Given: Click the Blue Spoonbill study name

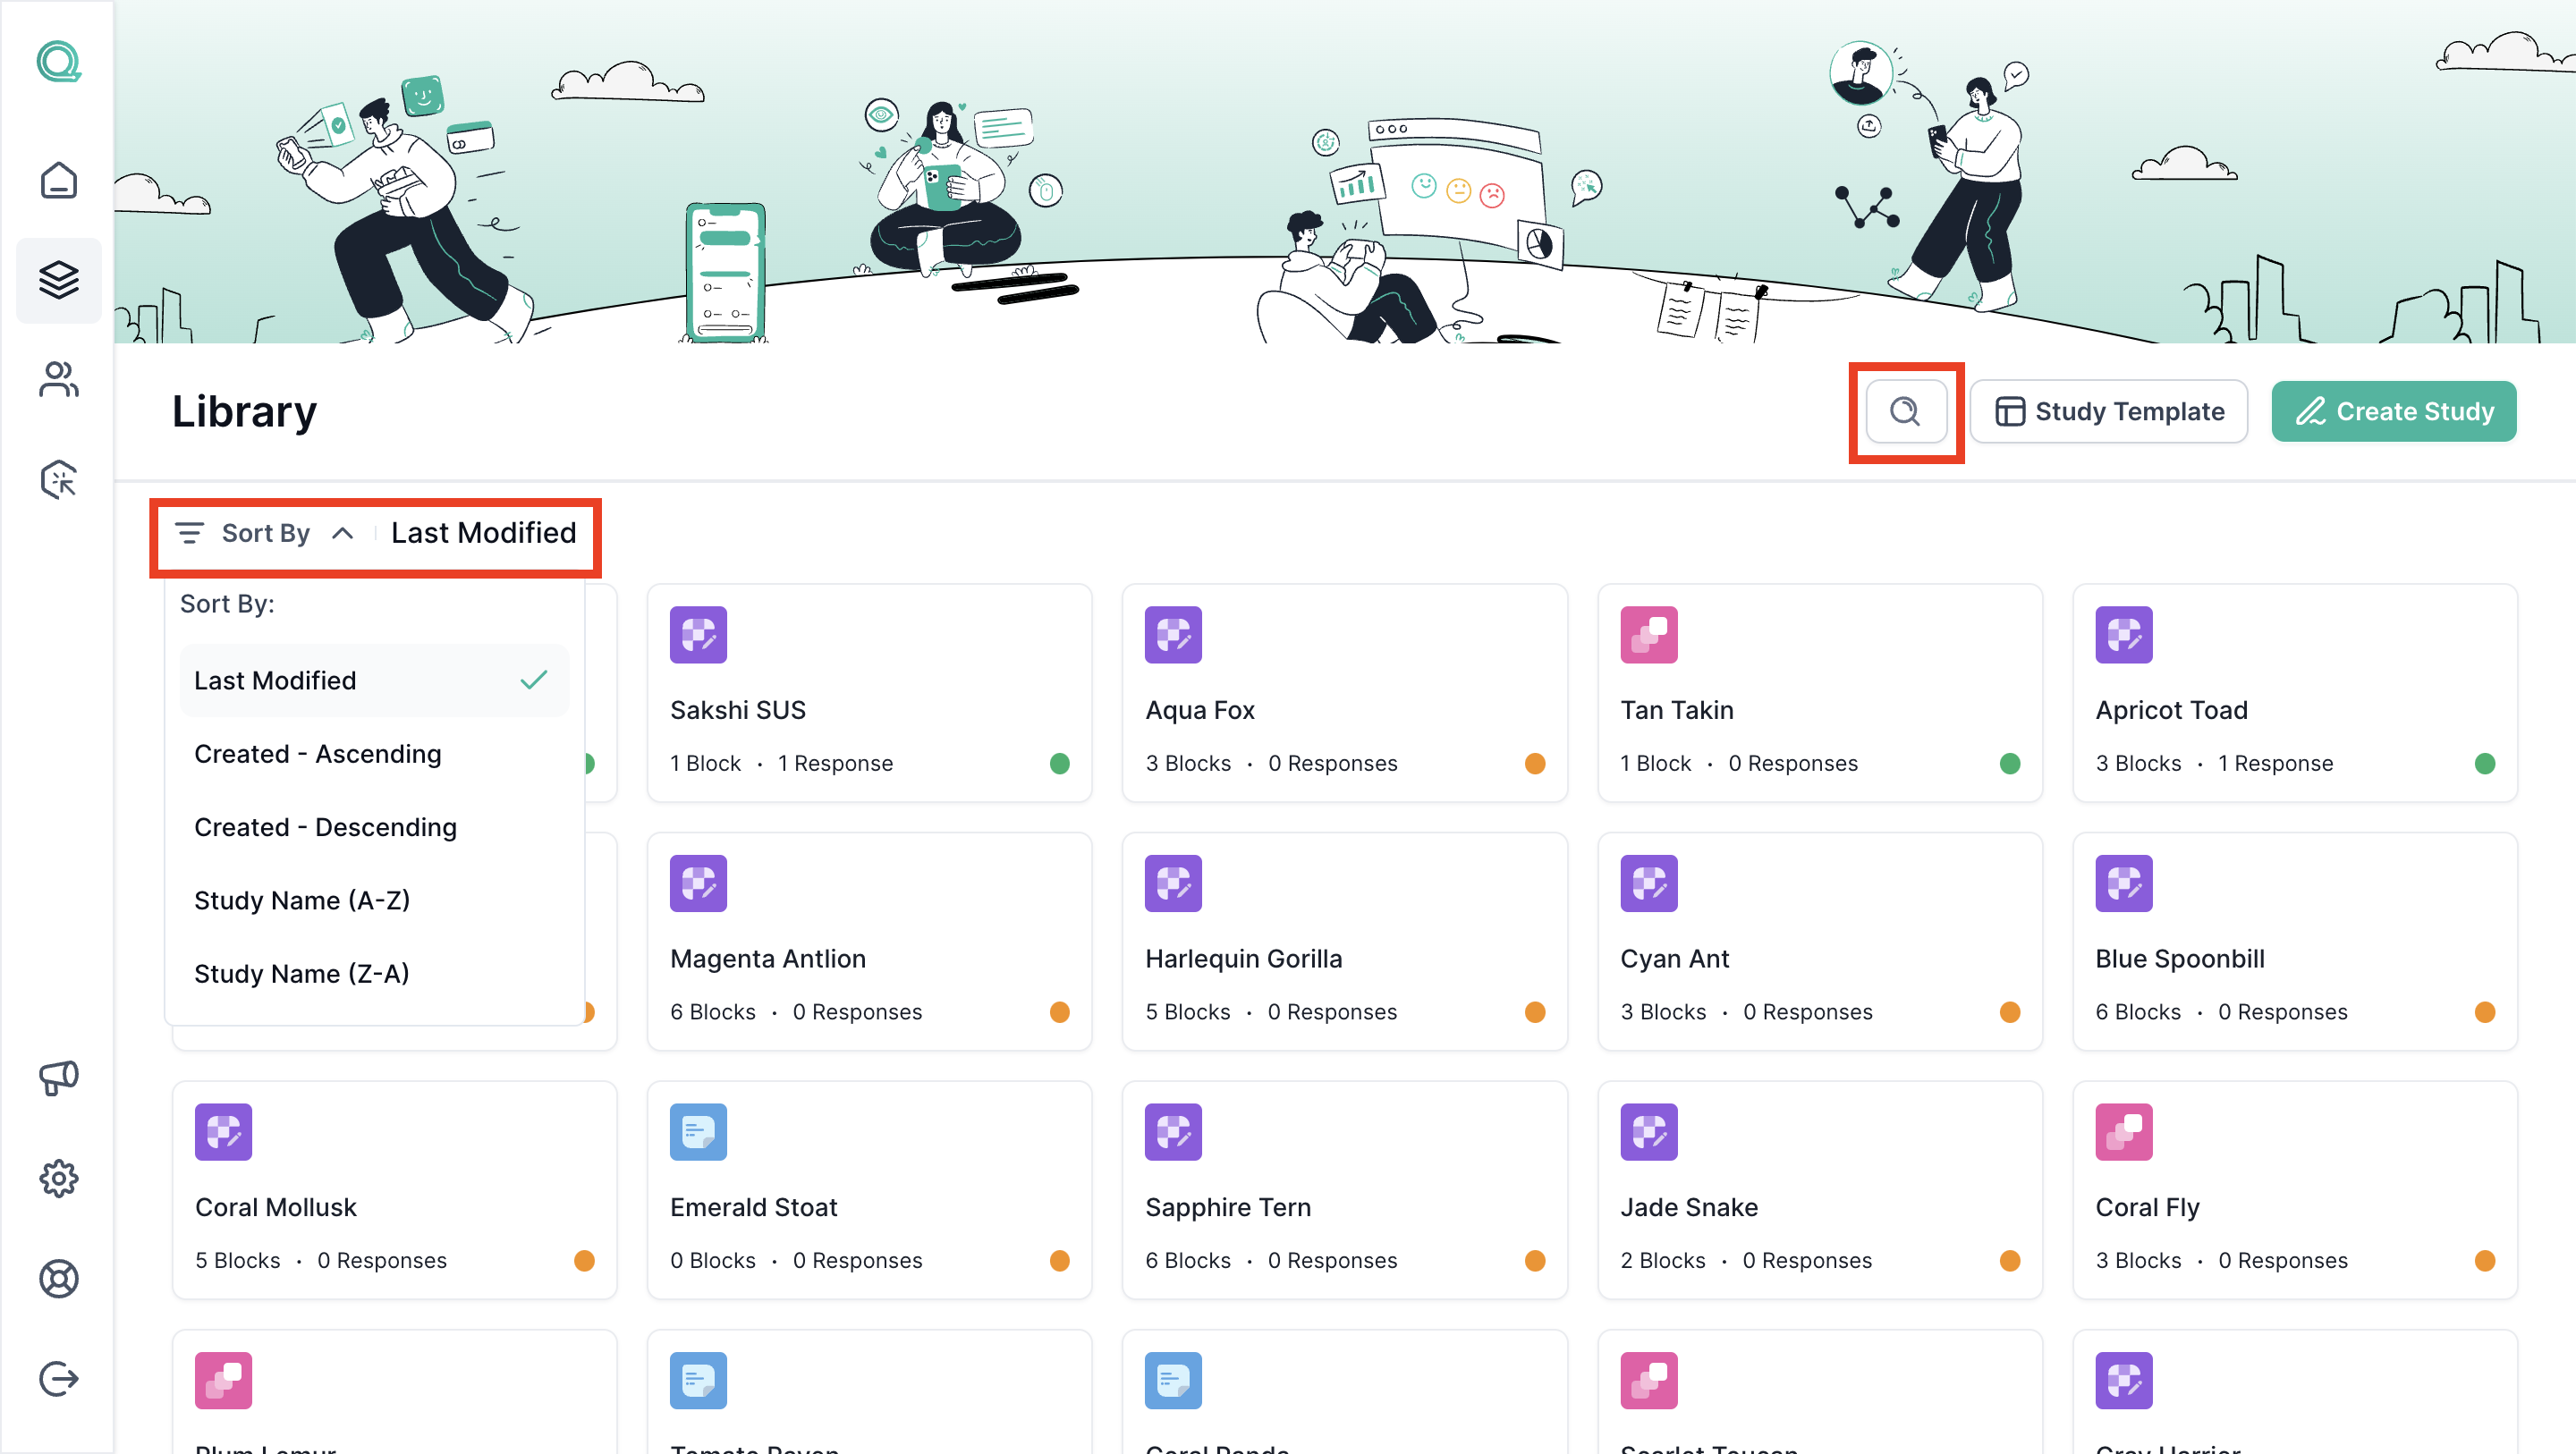Looking at the screenshot, I should [2179, 959].
